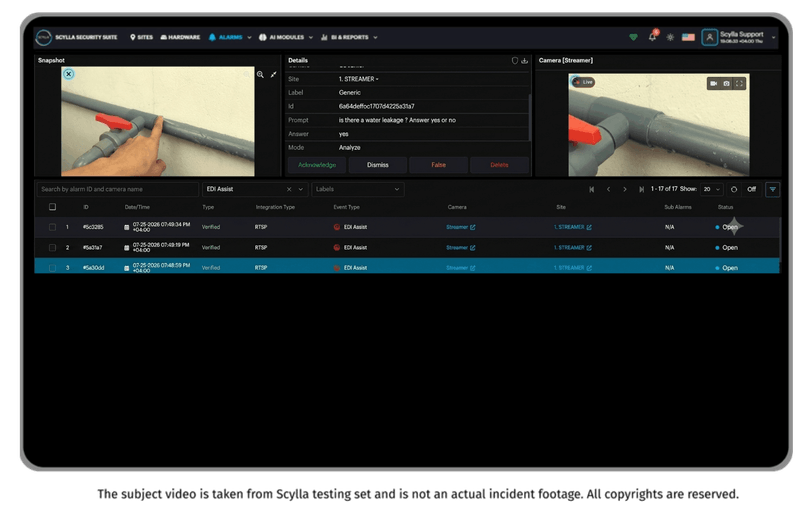Image resolution: width=812 pixels, height=519 pixels.
Task: Open the filter funnel button
Action: click(773, 190)
